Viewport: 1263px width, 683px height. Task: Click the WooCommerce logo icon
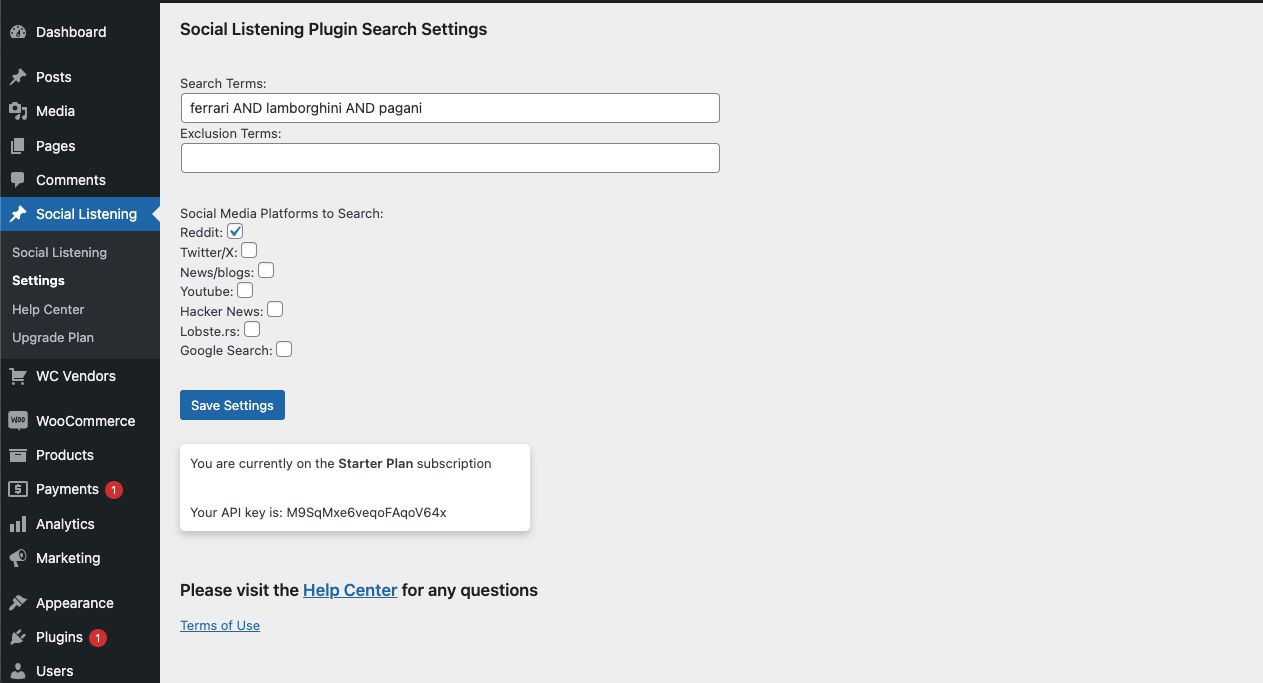pos(18,421)
